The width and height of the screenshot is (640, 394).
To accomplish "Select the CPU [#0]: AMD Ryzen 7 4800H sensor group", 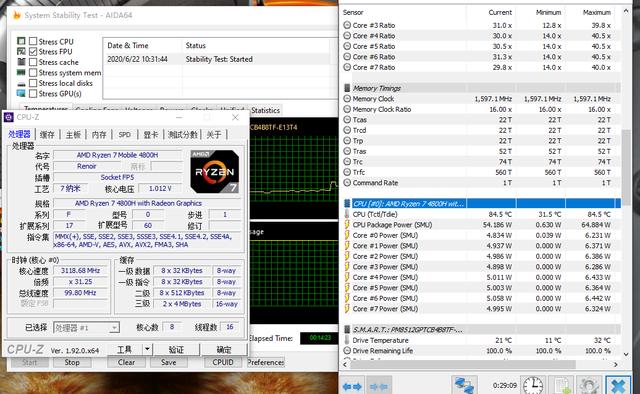I will tap(482, 203).
